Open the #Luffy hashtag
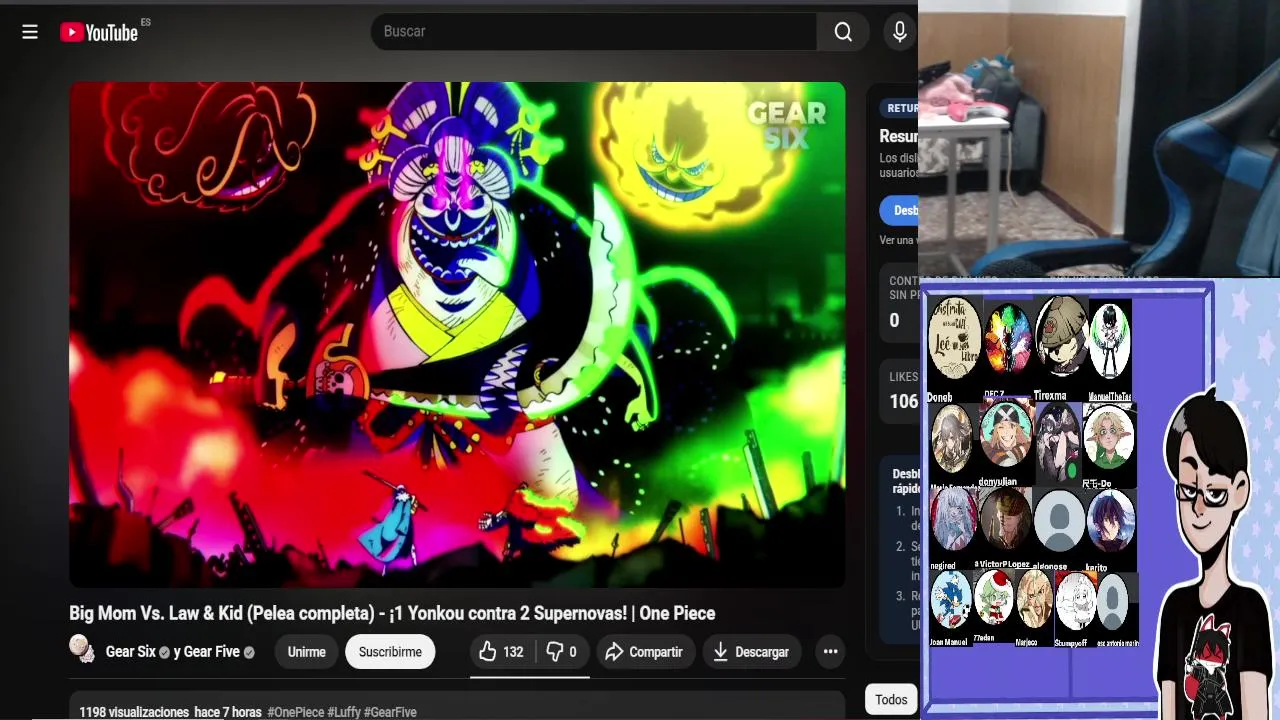This screenshot has width=1280, height=720. 344,712
